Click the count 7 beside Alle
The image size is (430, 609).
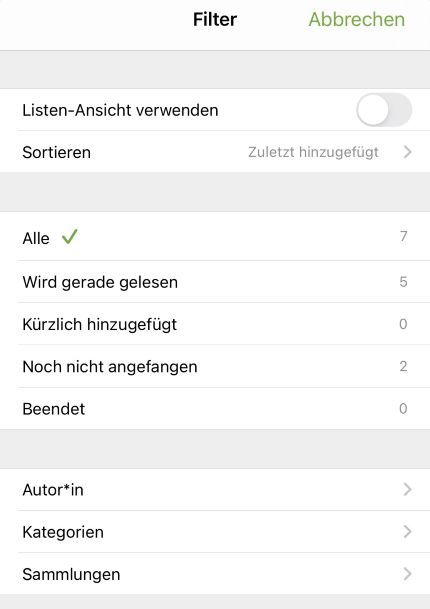coord(404,236)
